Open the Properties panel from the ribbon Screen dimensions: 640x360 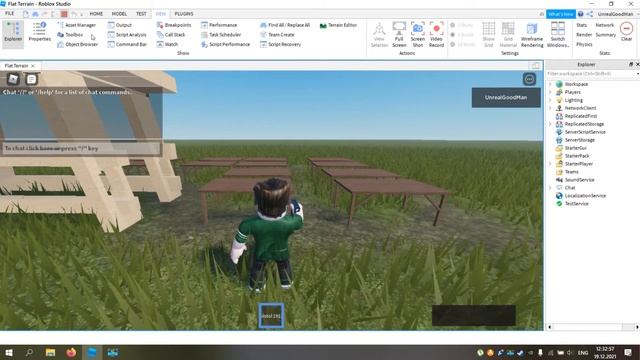click(40, 33)
